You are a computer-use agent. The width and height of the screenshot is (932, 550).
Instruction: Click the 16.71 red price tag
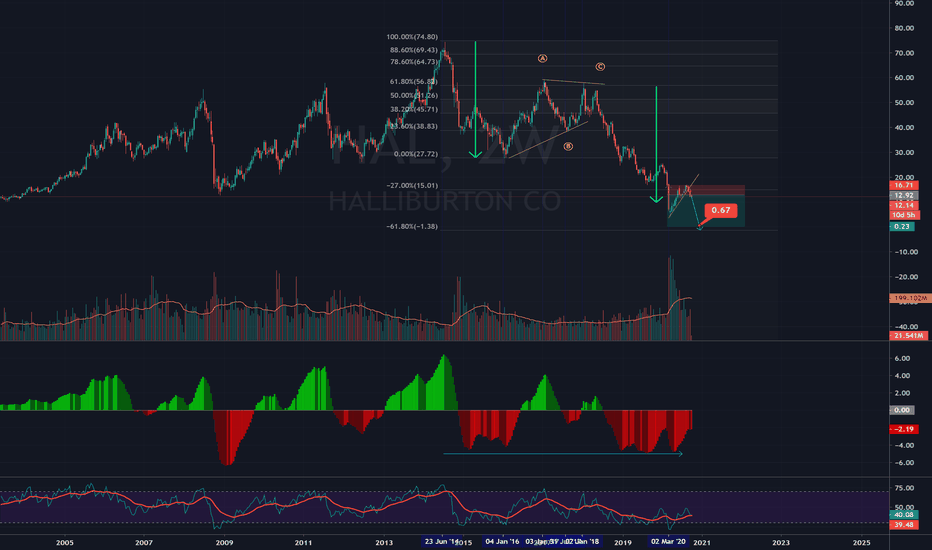click(904, 186)
